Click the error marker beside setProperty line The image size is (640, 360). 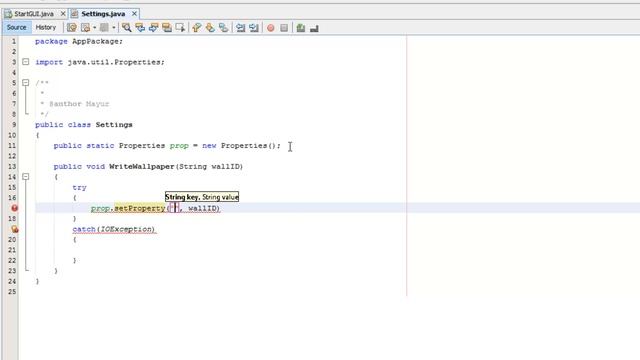click(x=14, y=208)
